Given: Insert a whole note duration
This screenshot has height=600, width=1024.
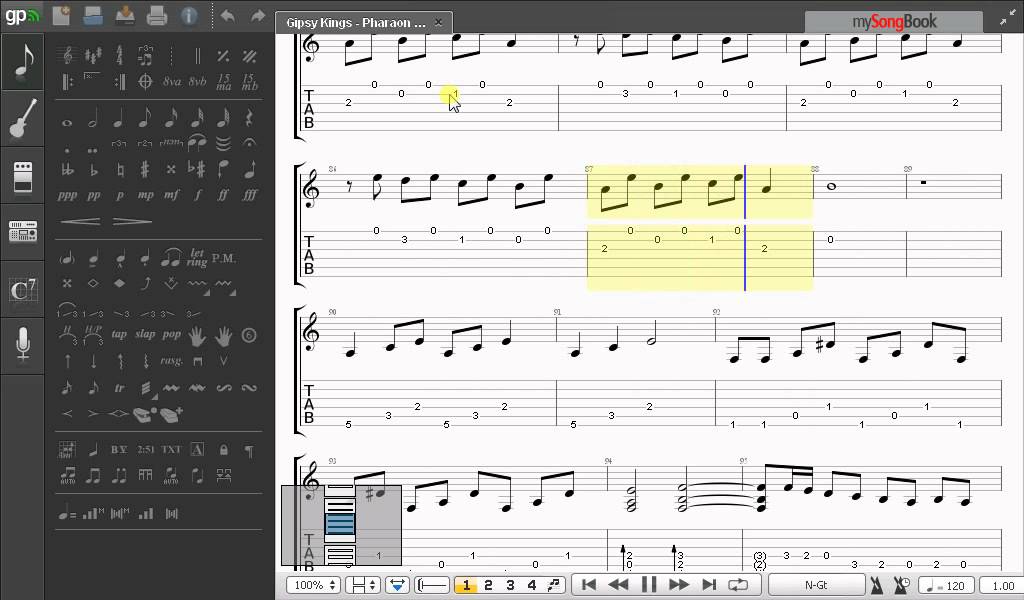Looking at the screenshot, I should [x=67, y=122].
